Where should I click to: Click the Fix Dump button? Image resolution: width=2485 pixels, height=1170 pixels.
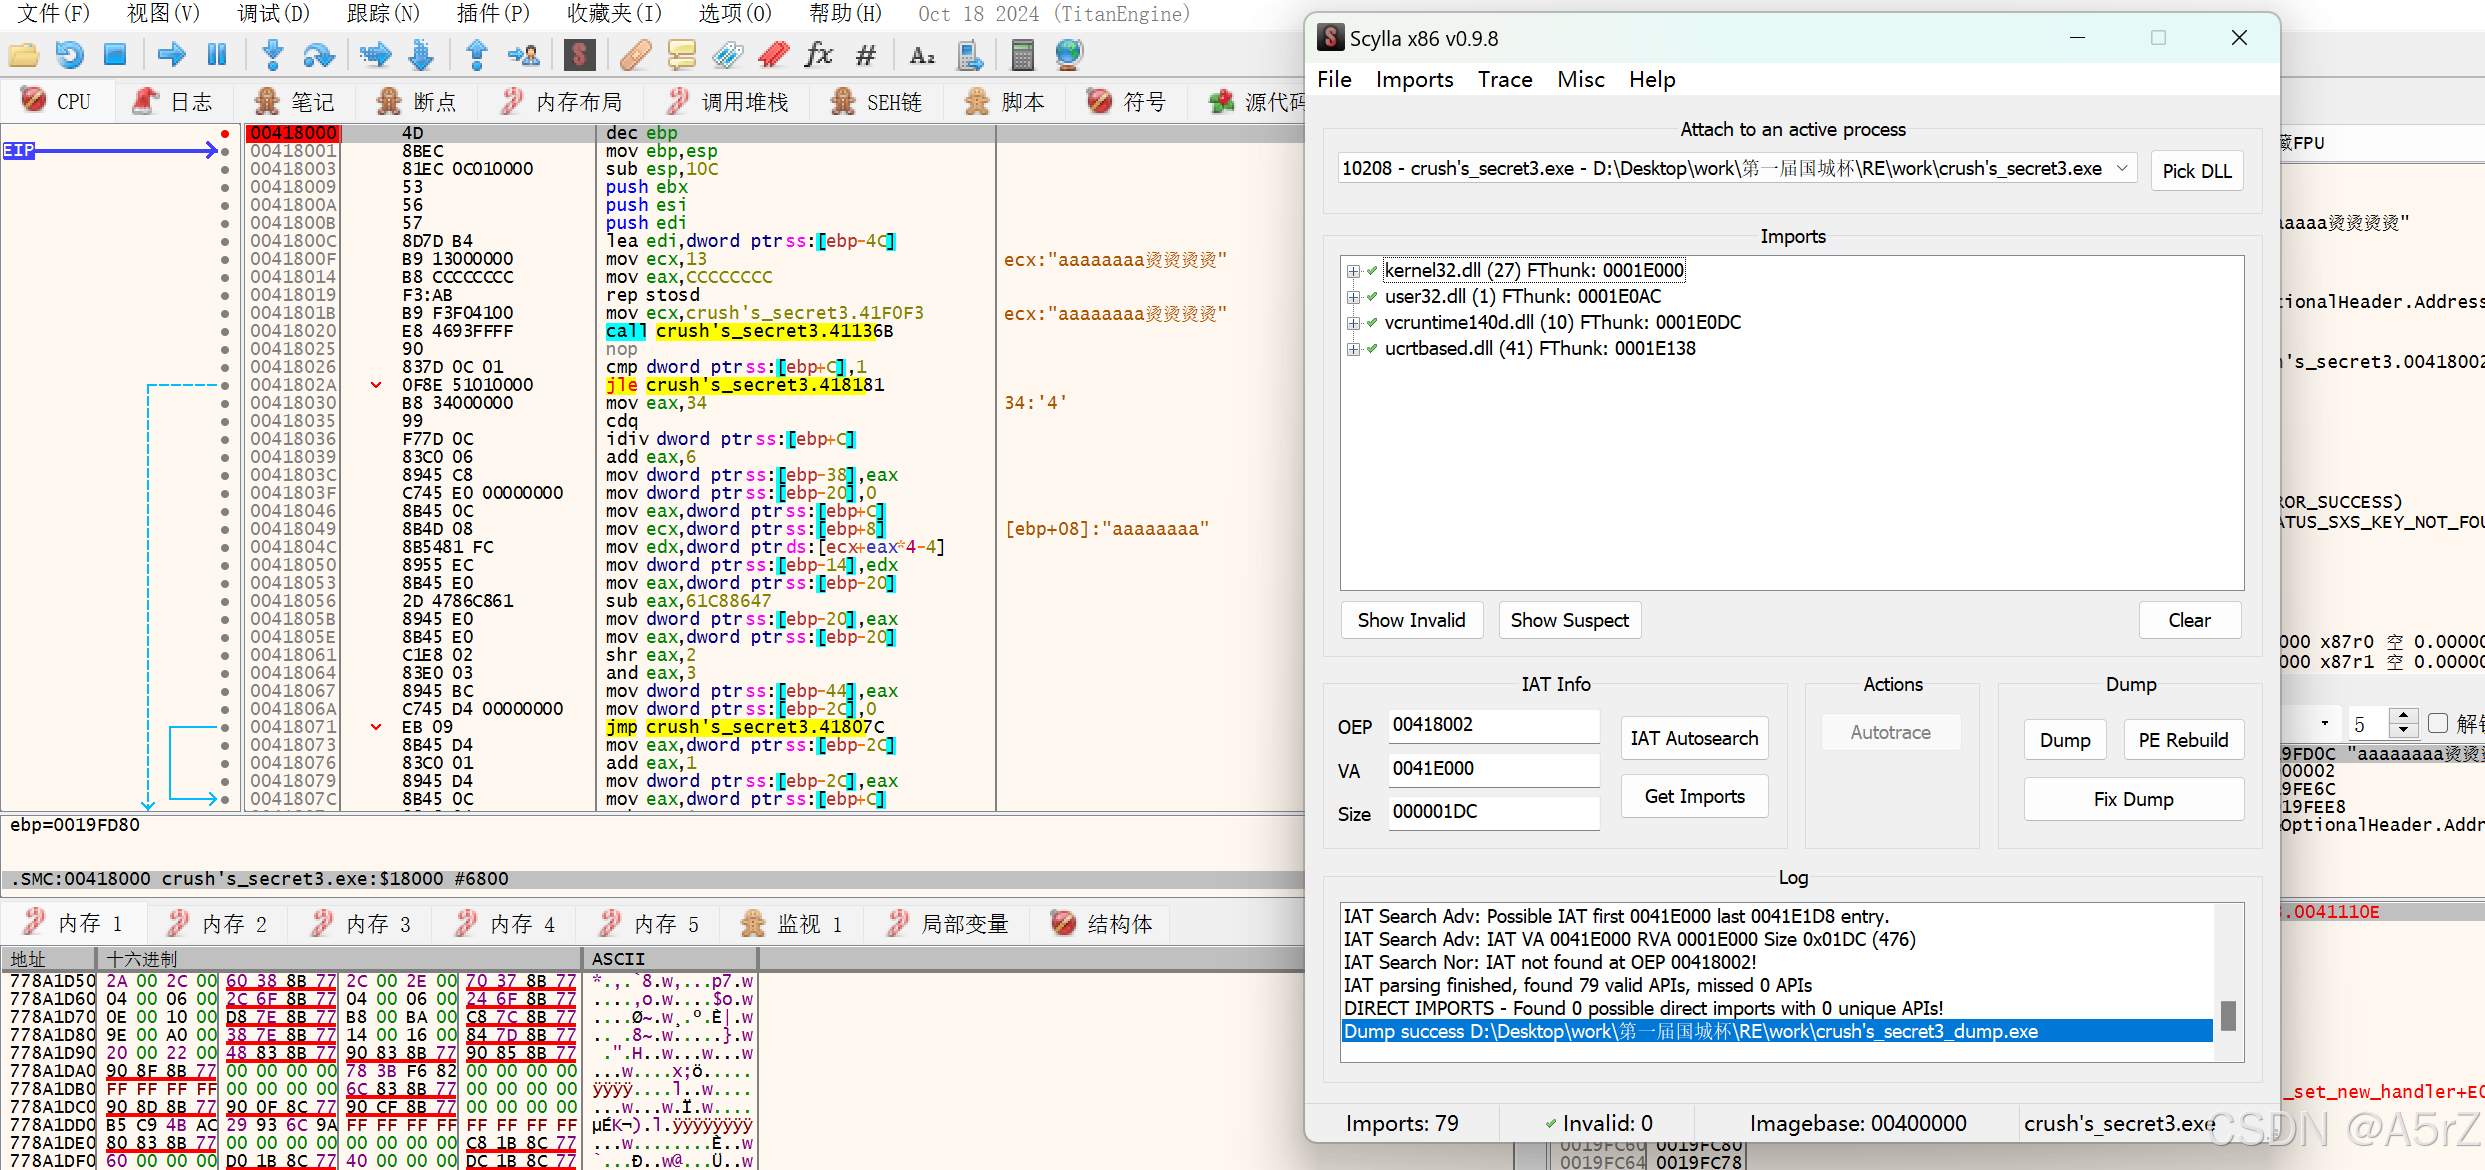point(2133,799)
